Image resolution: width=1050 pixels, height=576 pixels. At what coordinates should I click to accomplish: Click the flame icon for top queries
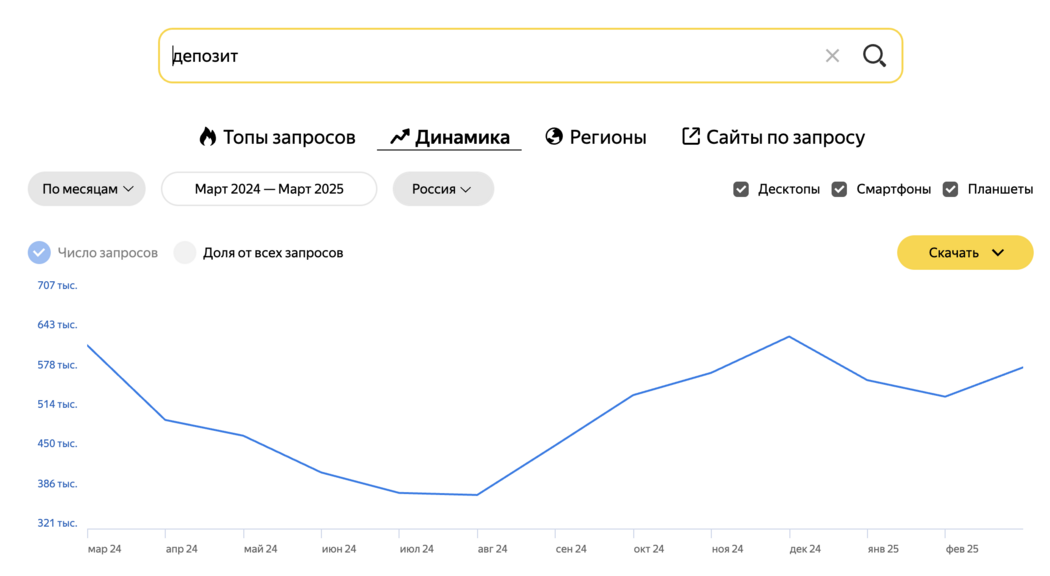tap(208, 137)
